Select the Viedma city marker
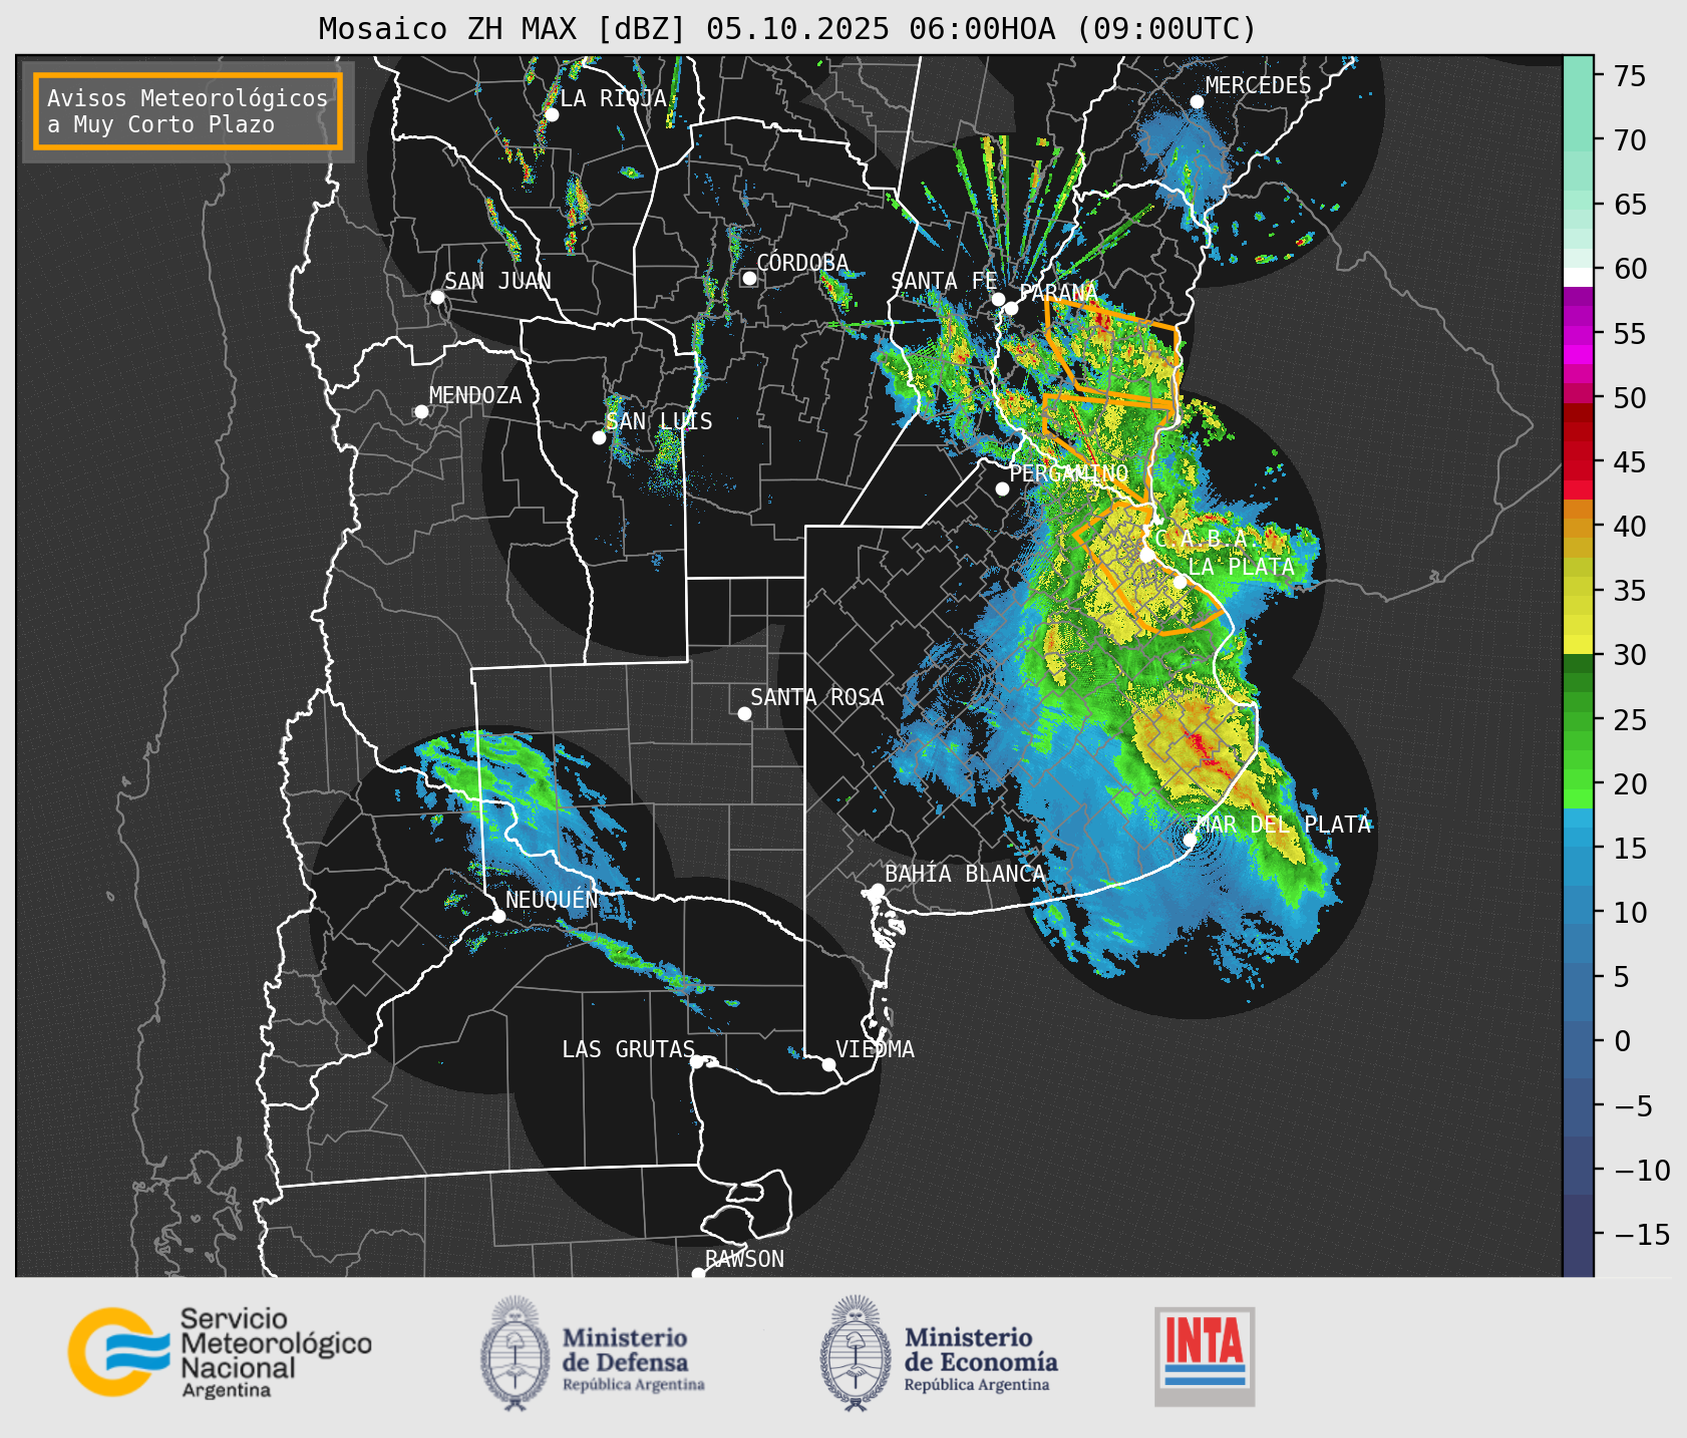The width and height of the screenshot is (1687, 1438). [829, 1064]
